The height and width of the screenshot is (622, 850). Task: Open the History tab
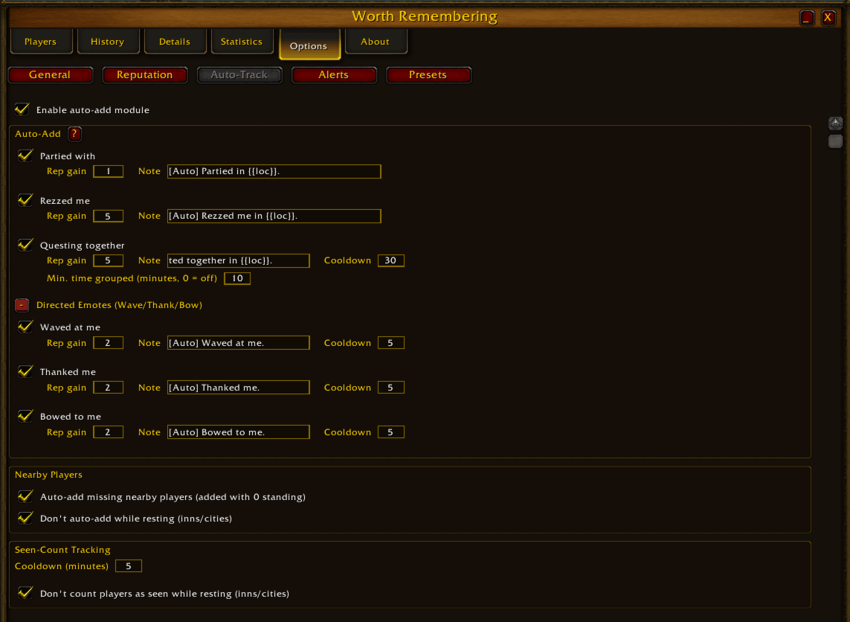[x=108, y=42]
